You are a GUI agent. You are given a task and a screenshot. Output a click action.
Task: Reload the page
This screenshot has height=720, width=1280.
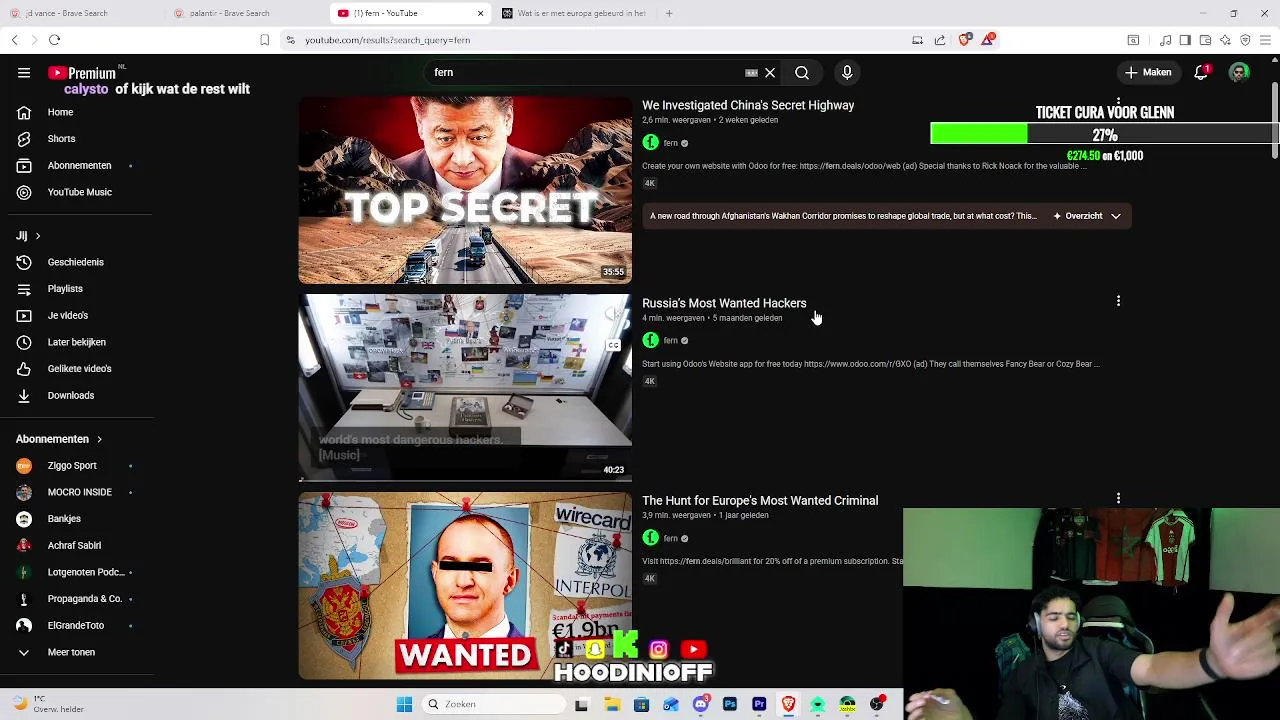(55, 40)
